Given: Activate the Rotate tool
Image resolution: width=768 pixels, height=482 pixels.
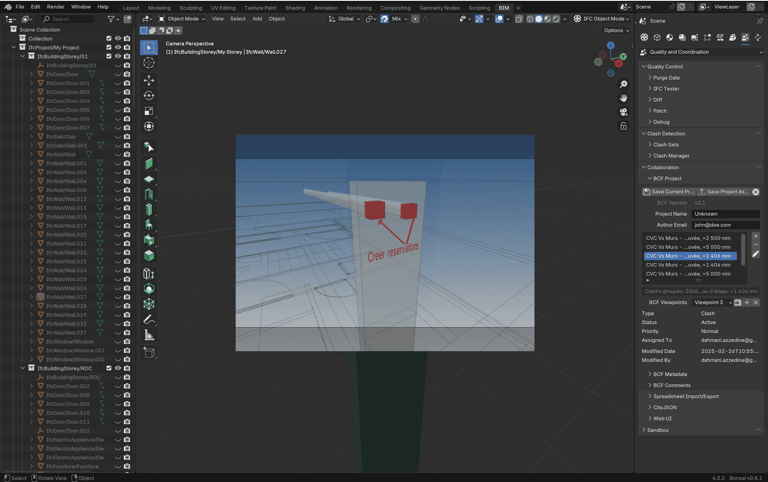Looking at the screenshot, I should pyautogui.click(x=149, y=96).
